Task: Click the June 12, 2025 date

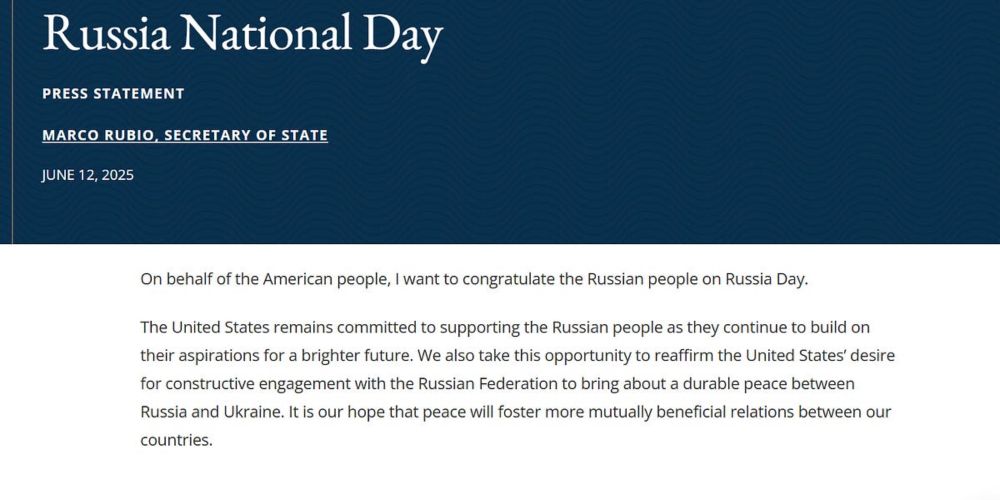Action: (x=88, y=175)
